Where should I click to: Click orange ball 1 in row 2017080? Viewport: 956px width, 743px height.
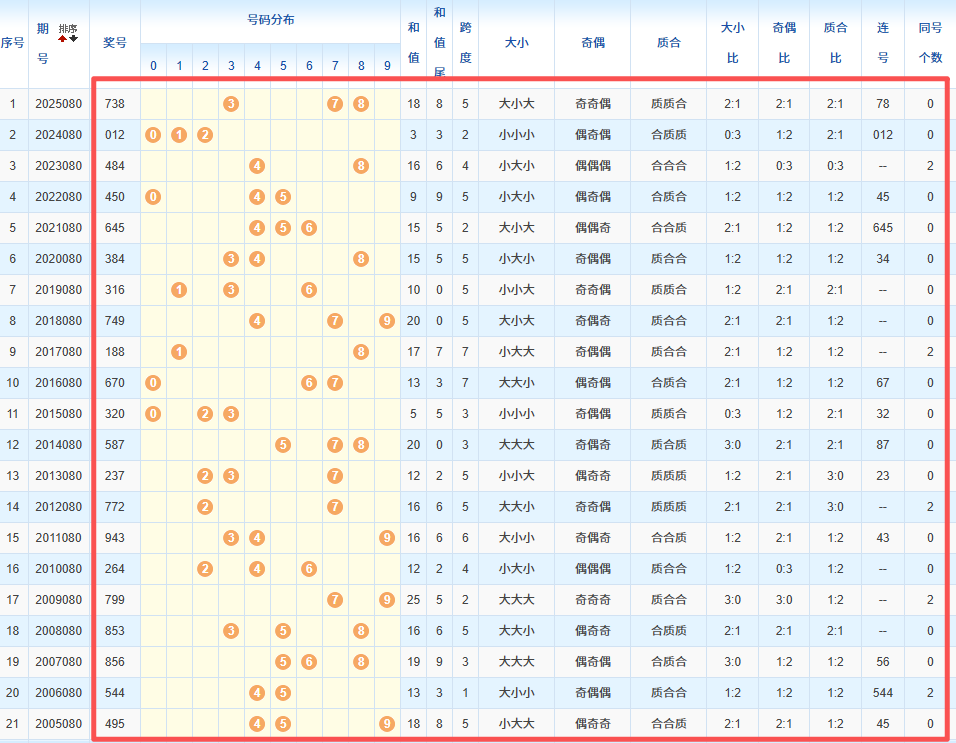[179, 352]
